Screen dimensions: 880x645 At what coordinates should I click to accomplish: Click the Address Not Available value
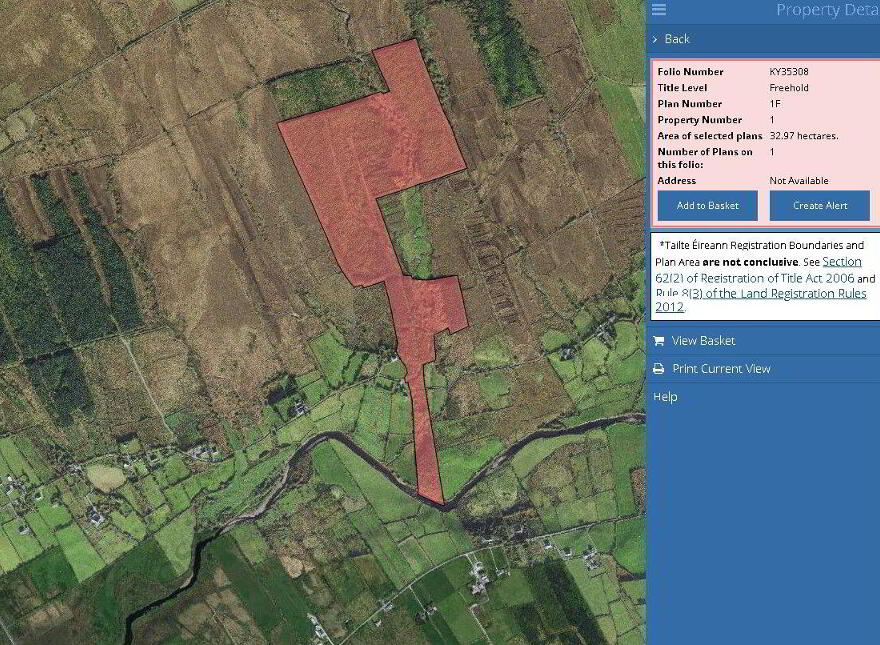click(799, 181)
